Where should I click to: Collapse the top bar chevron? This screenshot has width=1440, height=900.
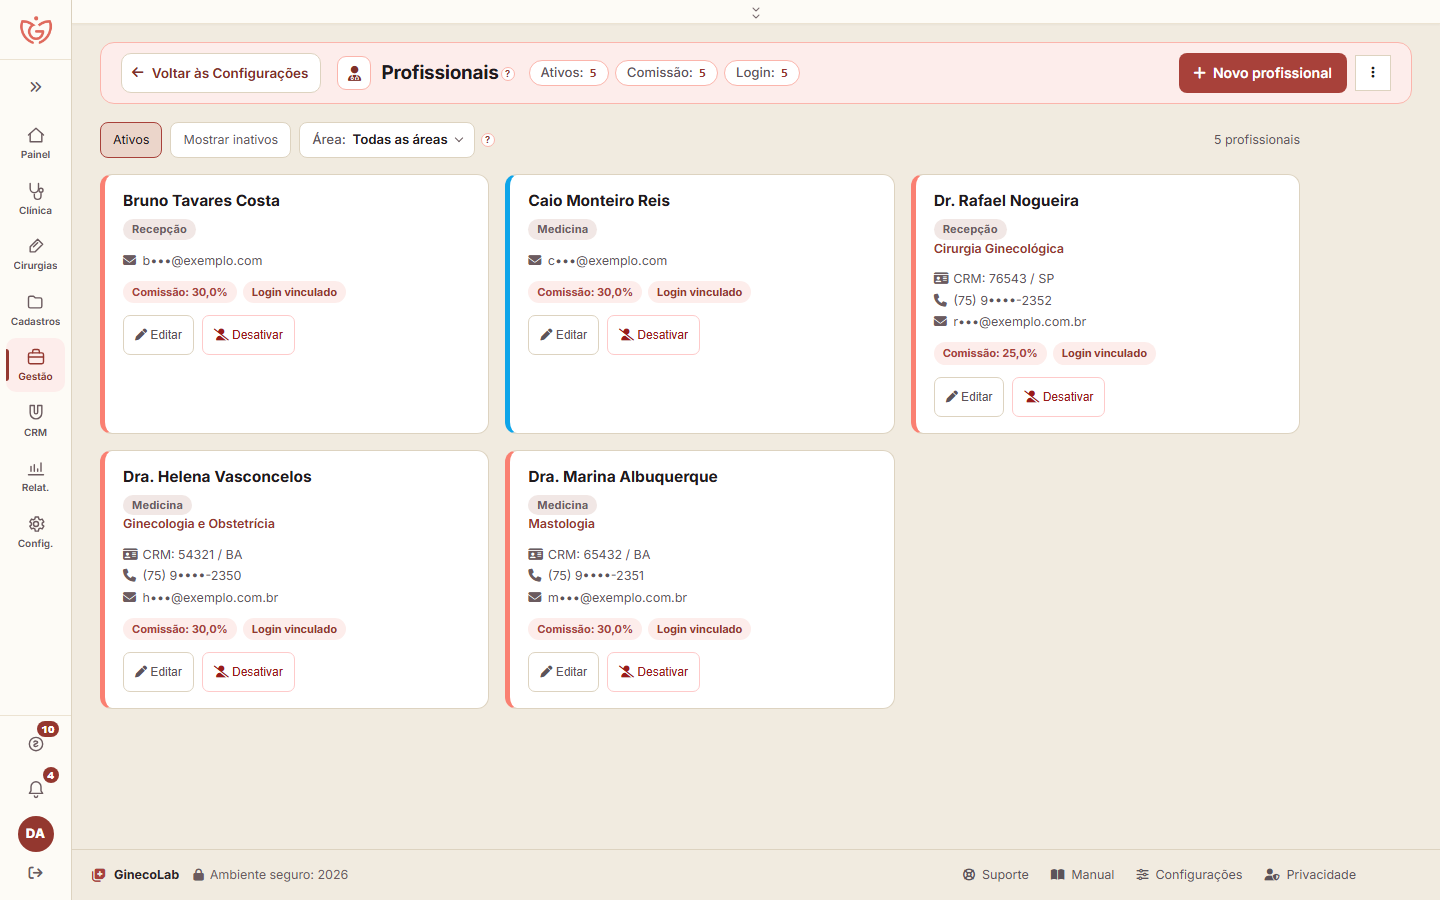(x=756, y=12)
